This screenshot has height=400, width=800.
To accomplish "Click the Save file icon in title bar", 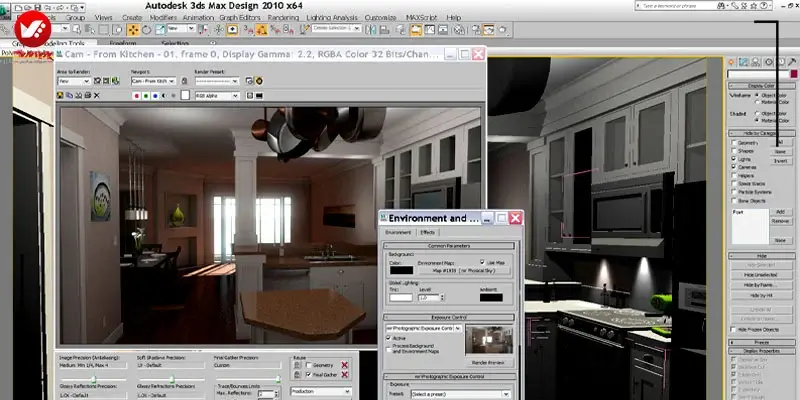I will (38, 7).
